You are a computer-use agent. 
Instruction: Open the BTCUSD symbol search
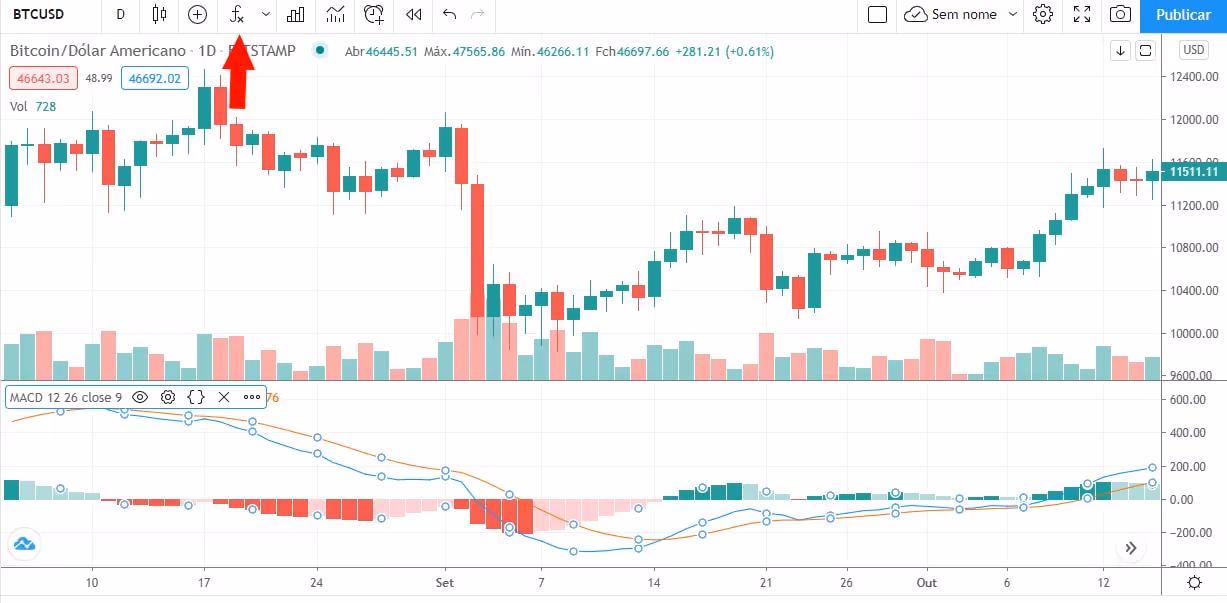point(38,15)
